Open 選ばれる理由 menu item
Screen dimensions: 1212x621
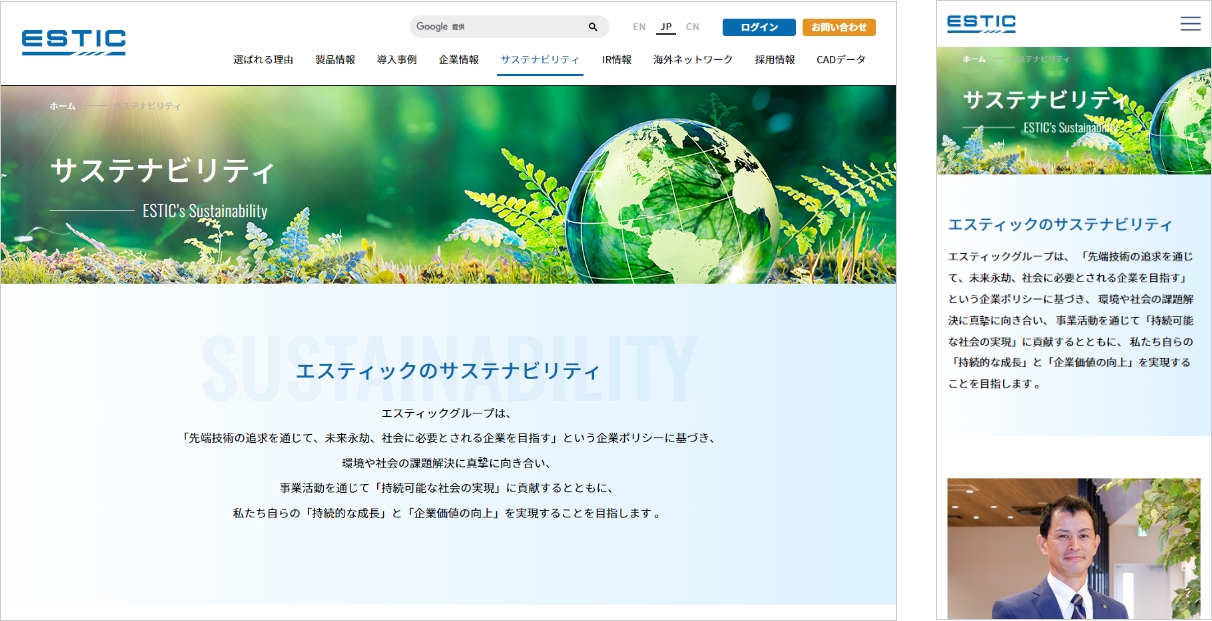263,60
